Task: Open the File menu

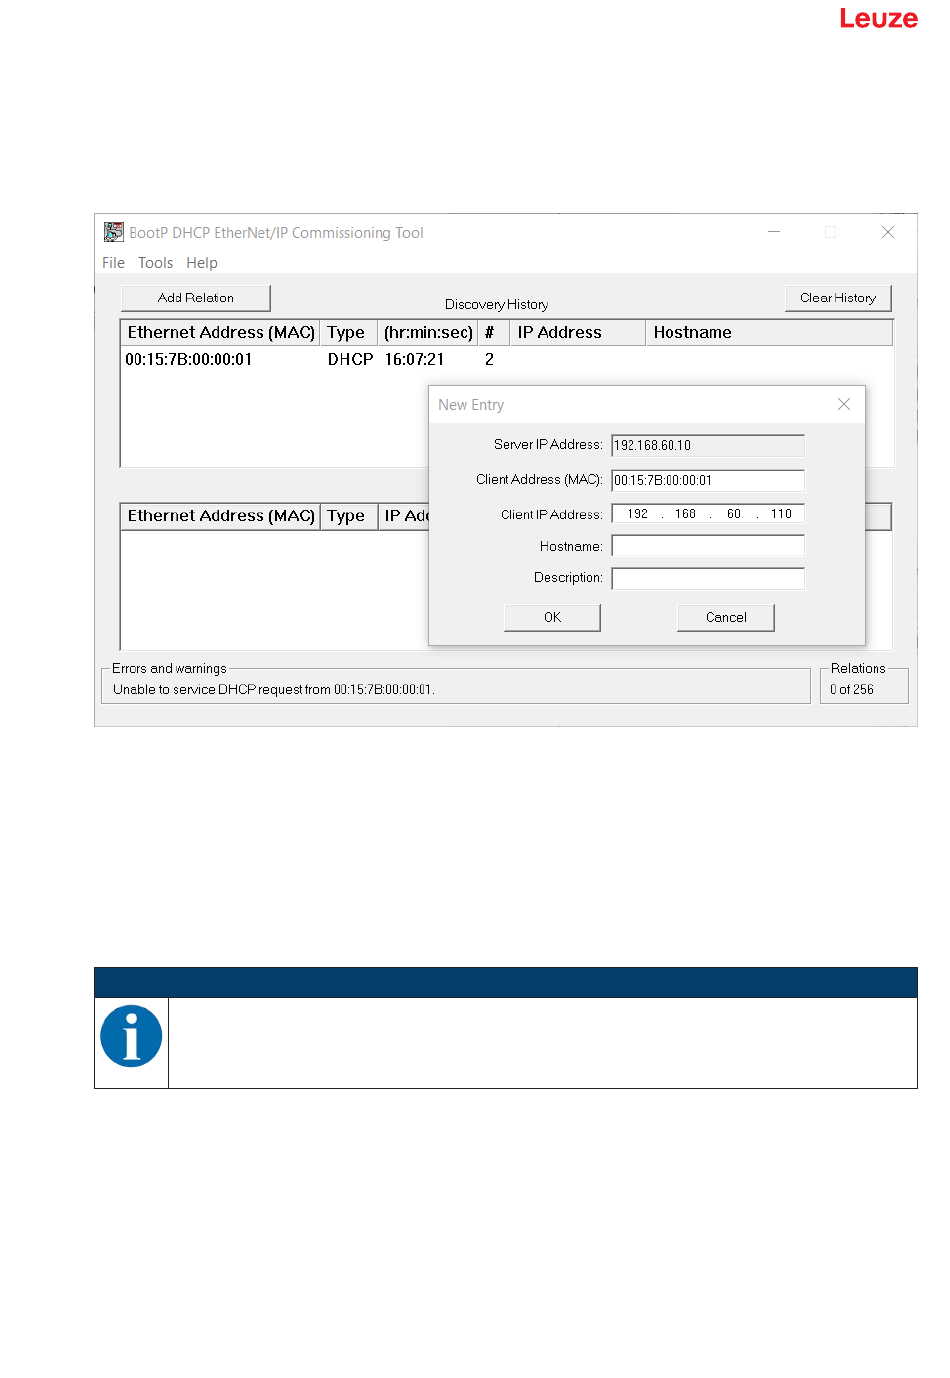Action: 113,263
